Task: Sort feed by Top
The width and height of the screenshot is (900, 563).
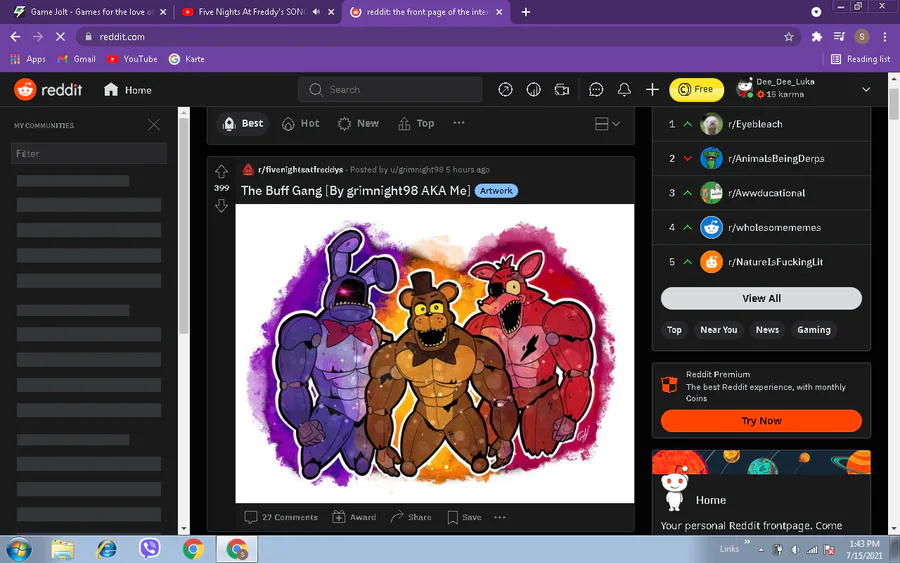Action: pyautogui.click(x=417, y=123)
